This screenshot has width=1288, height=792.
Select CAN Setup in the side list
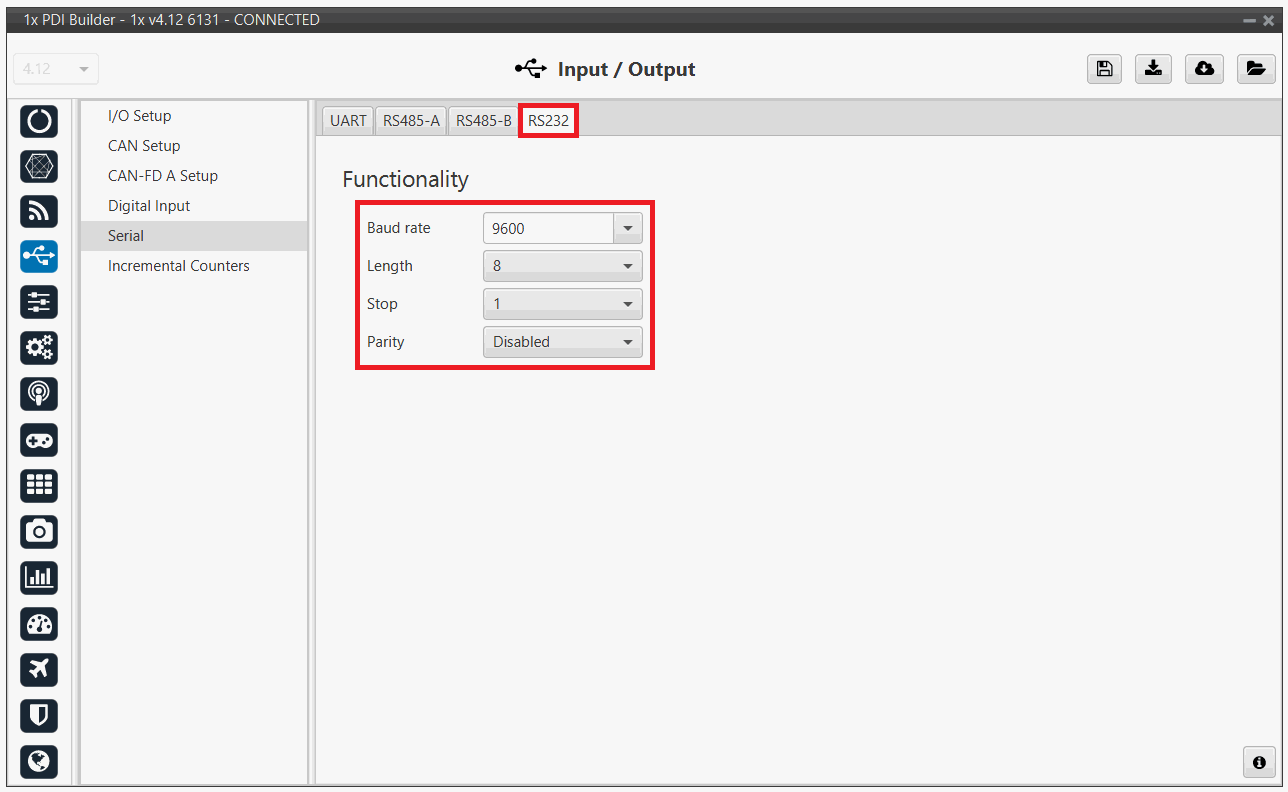pos(144,146)
